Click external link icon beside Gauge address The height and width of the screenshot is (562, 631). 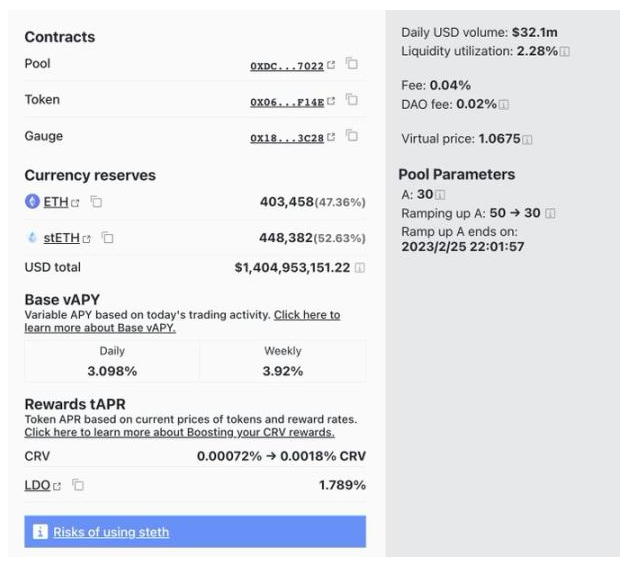331,137
